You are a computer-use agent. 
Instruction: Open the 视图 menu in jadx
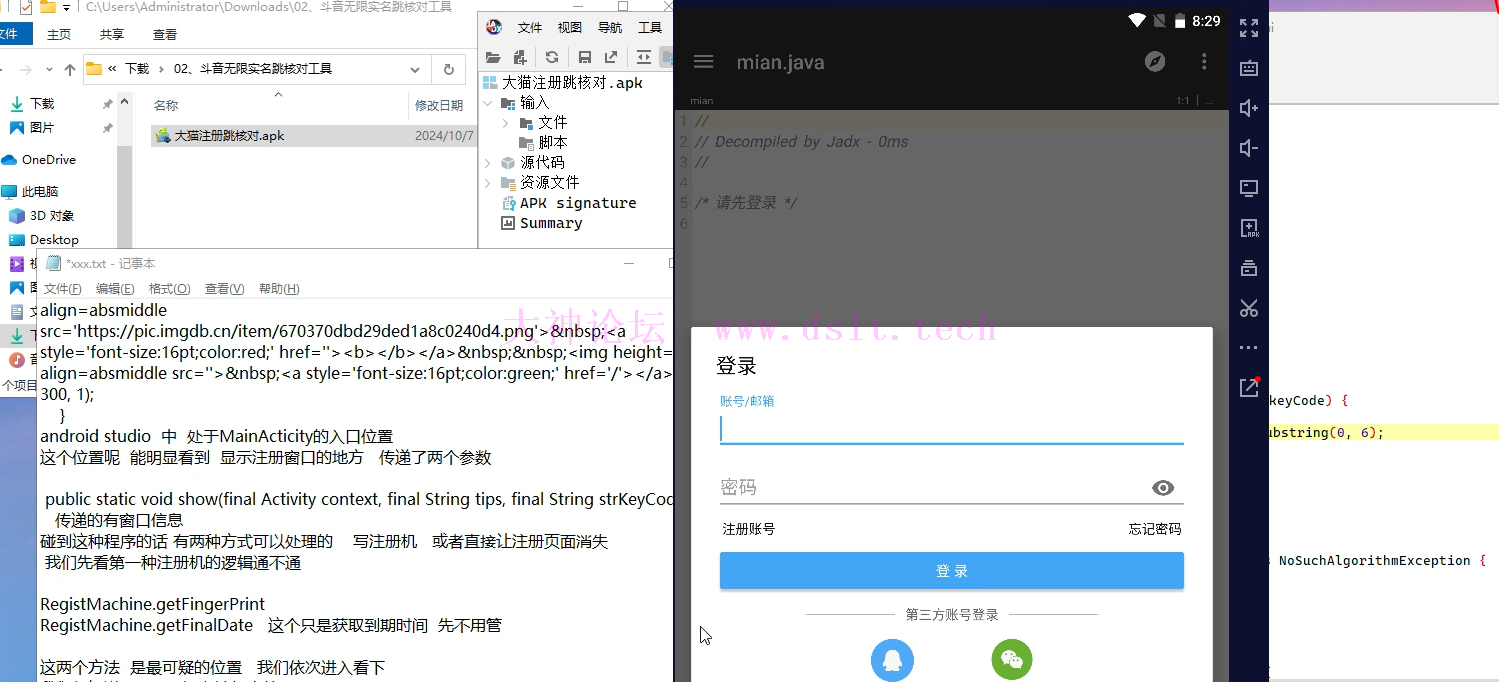569,28
